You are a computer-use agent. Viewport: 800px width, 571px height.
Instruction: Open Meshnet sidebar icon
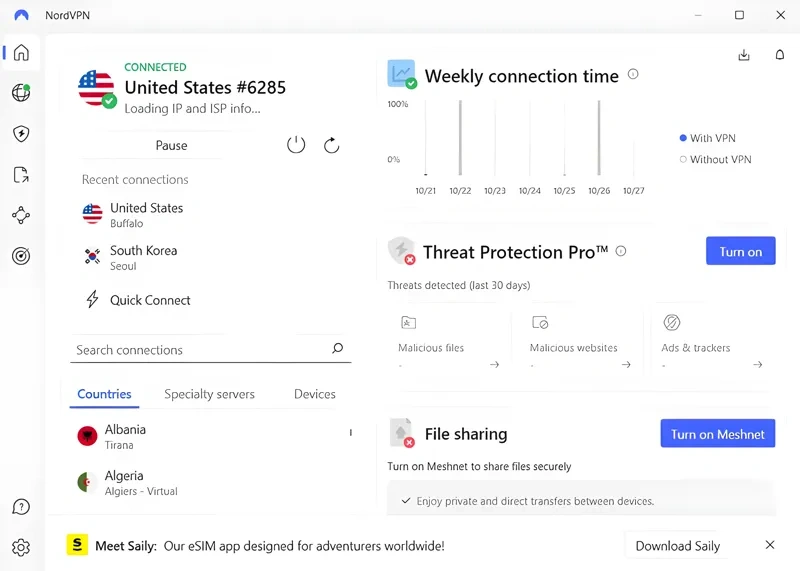pyautogui.click(x=21, y=215)
